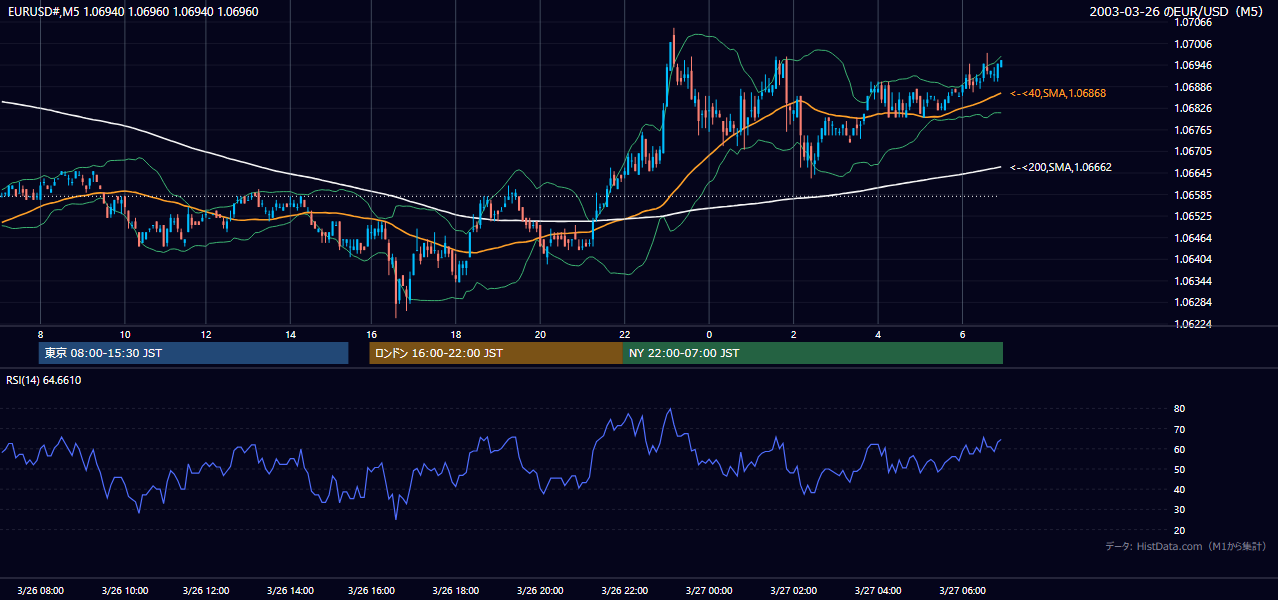The image size is (1278, 600).
Task: Click price axis value 1.06765
Action: pyautogui.click(x=1194, y=130)
